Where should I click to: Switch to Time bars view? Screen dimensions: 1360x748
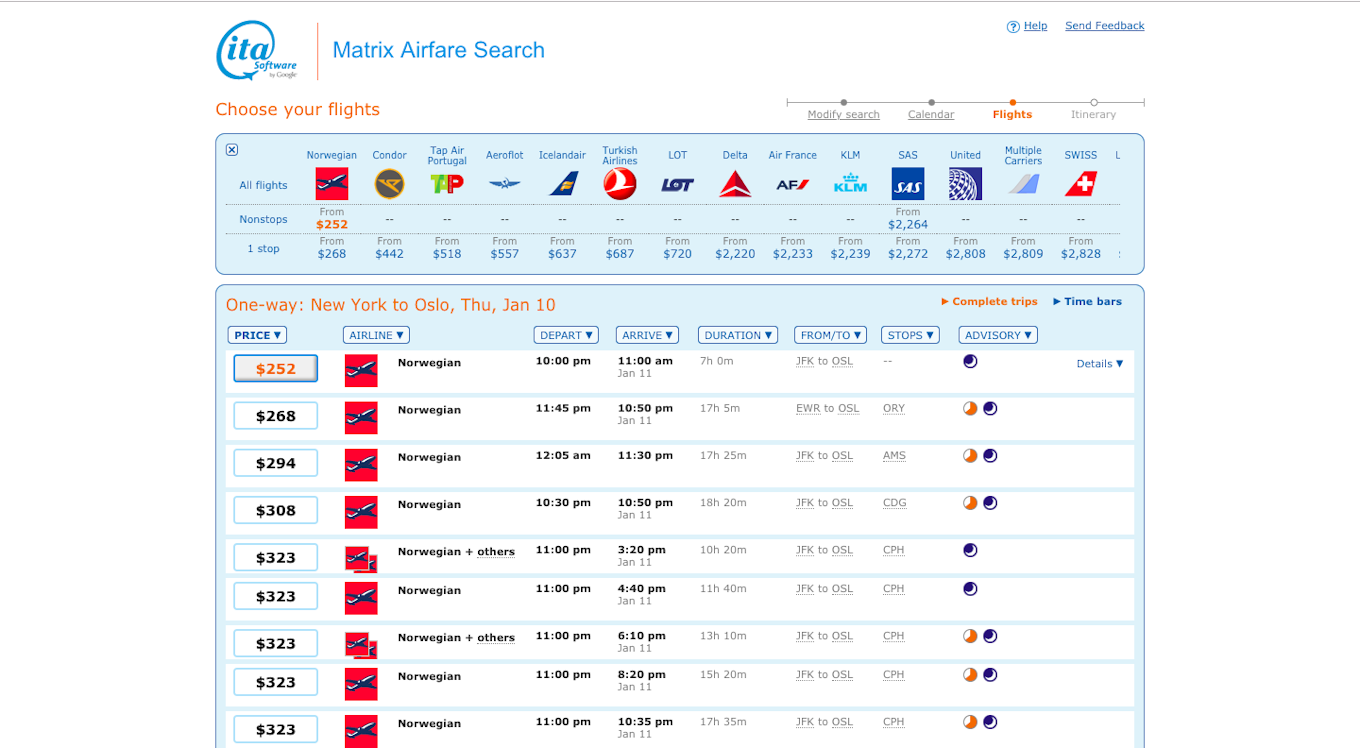point(1087,302)
